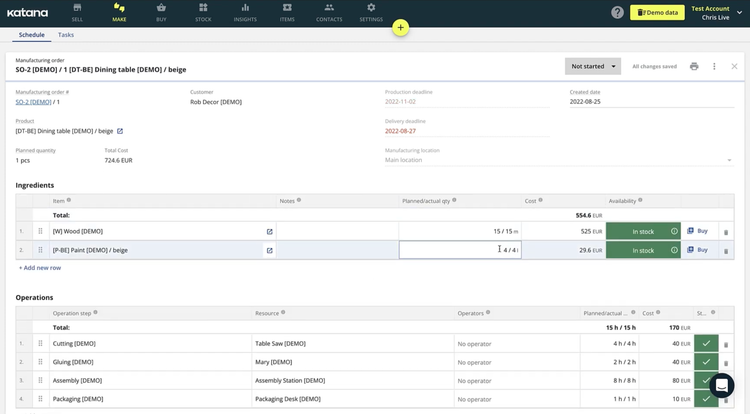Toggle Packaging operation status checkmark
The image size is (750, 414).
(x=706, y=399)
